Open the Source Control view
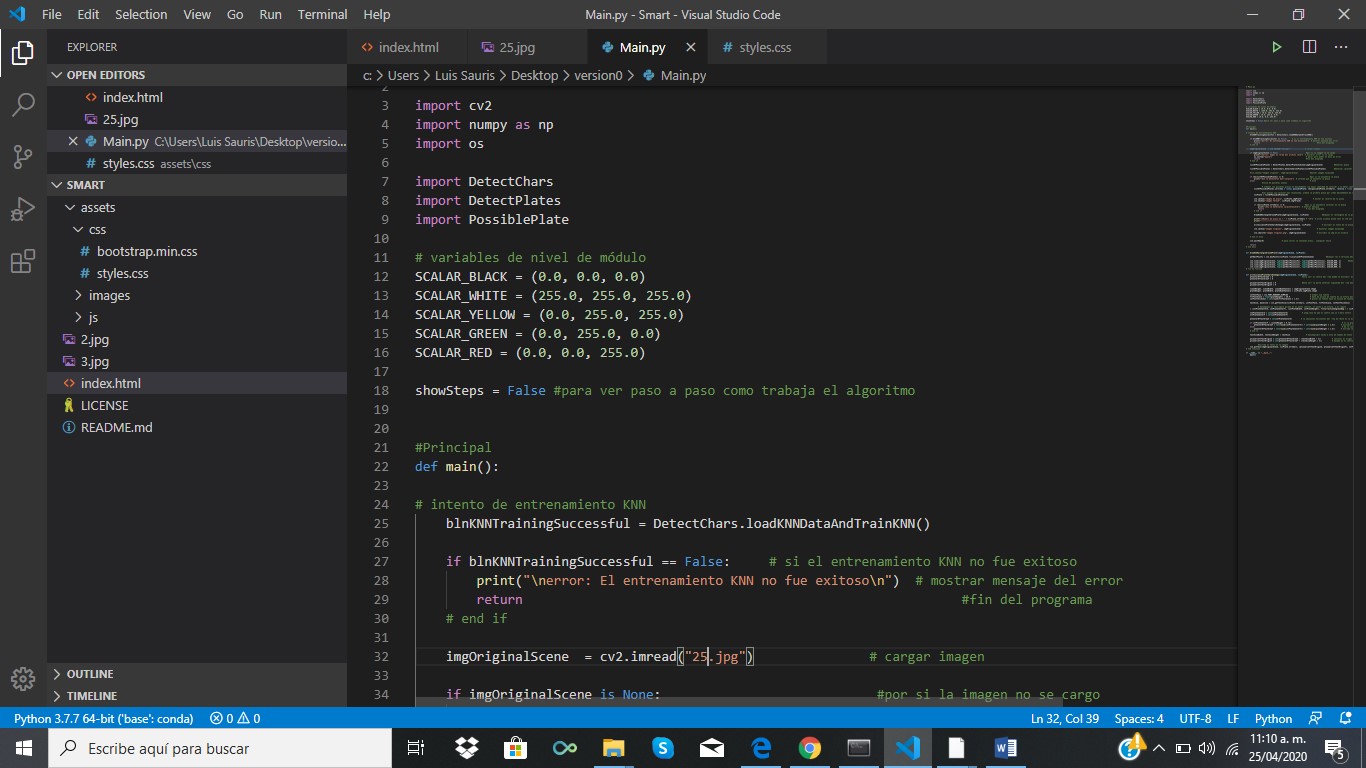1366x768 pixels. point(23,157)
